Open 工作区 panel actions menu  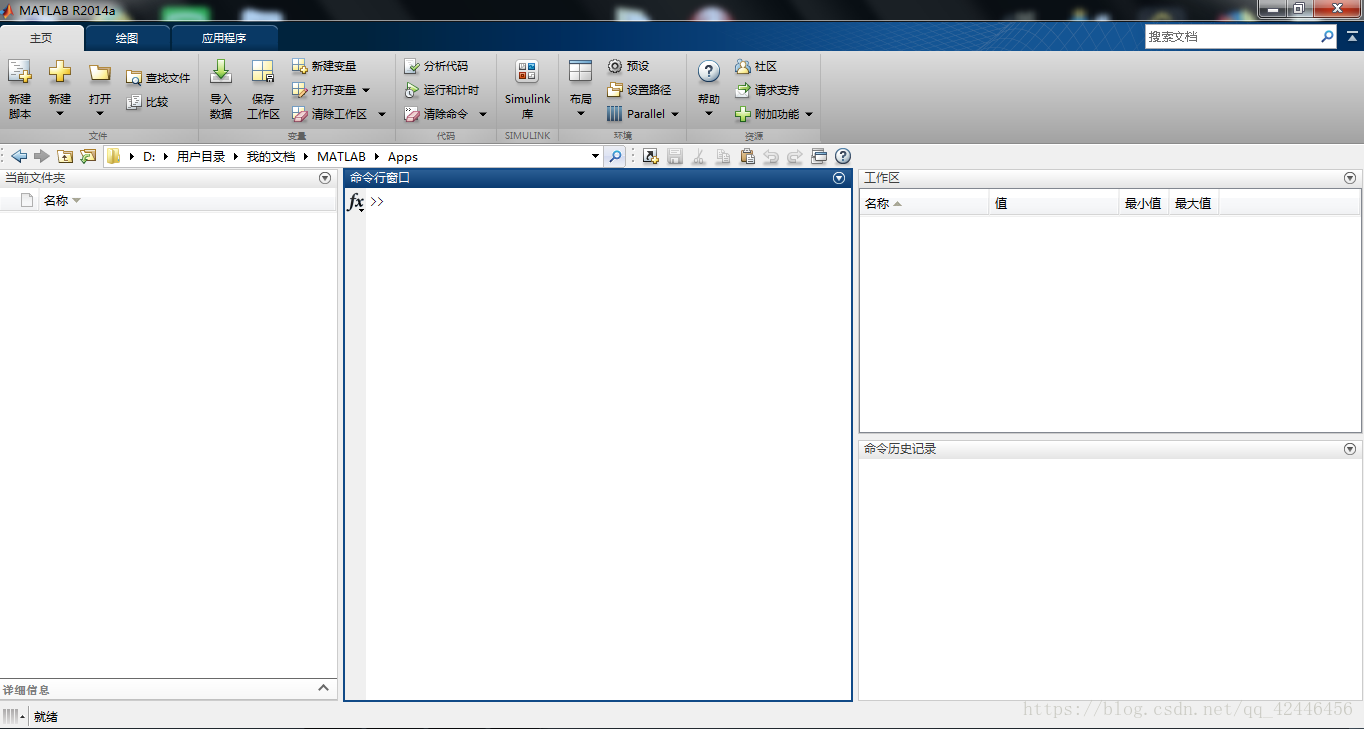coord(1350,178)
